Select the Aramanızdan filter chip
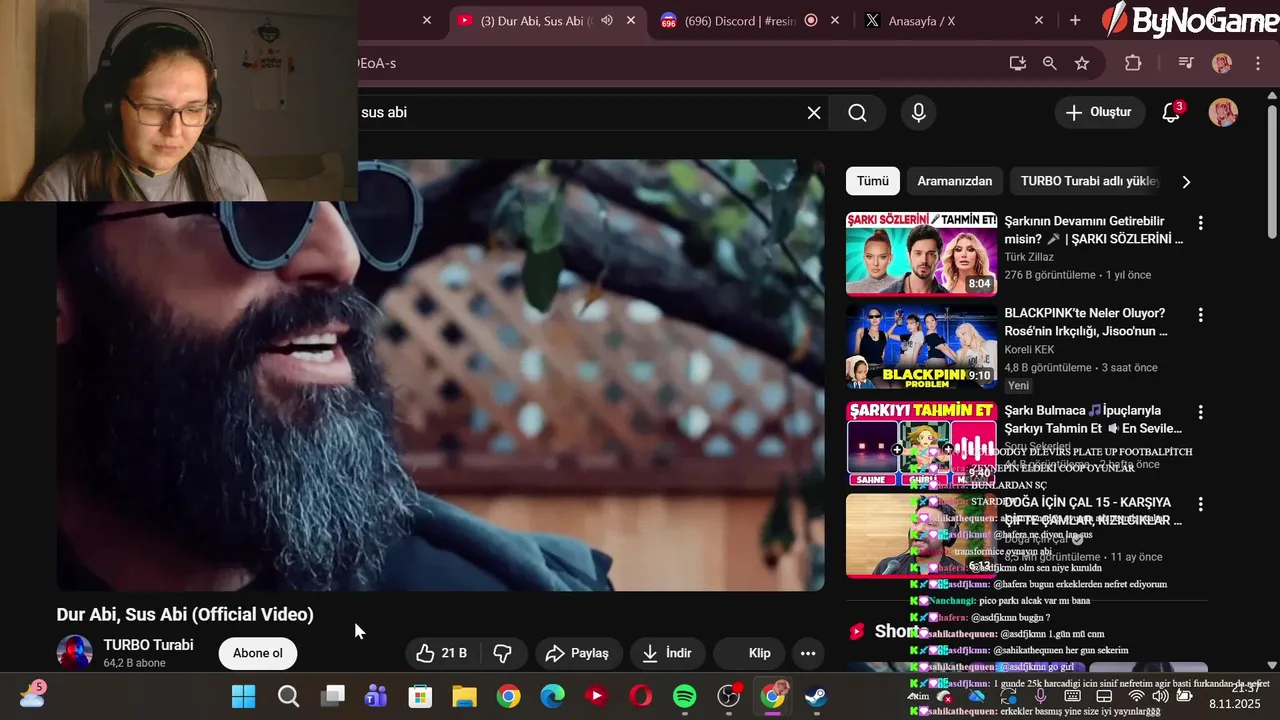This screenshot has height=720, width=1280. [955, 181]
